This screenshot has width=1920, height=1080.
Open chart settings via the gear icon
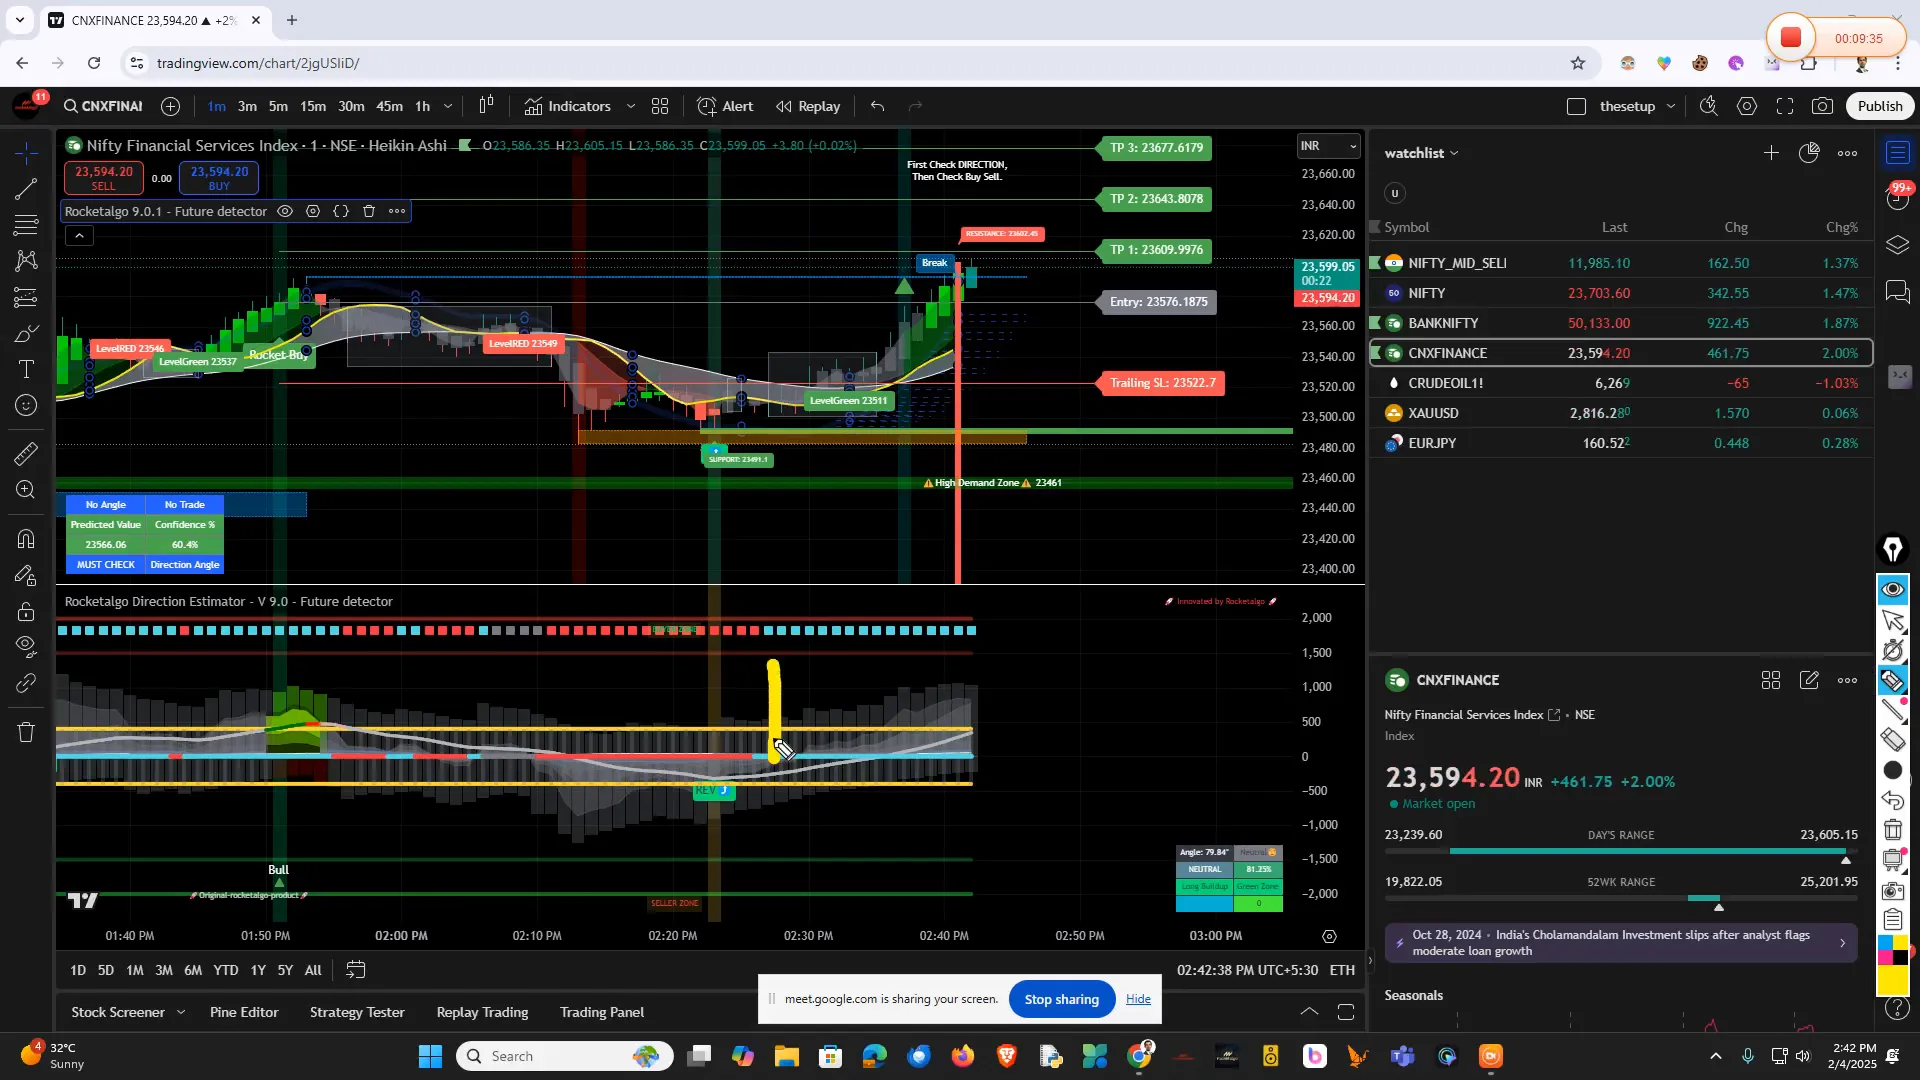[x=1748, y=105]
